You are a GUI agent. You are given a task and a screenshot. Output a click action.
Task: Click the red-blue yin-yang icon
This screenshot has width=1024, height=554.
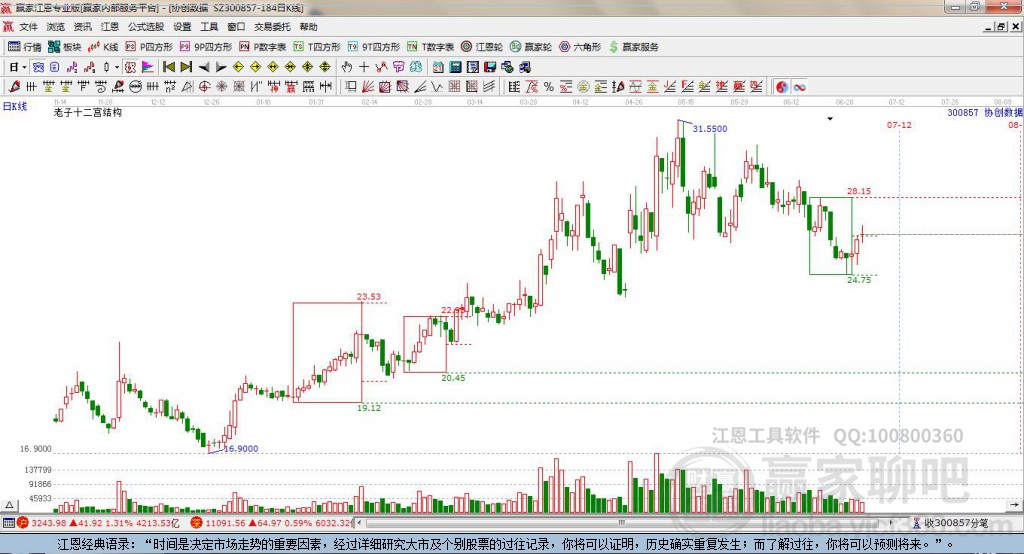(782, 86)
